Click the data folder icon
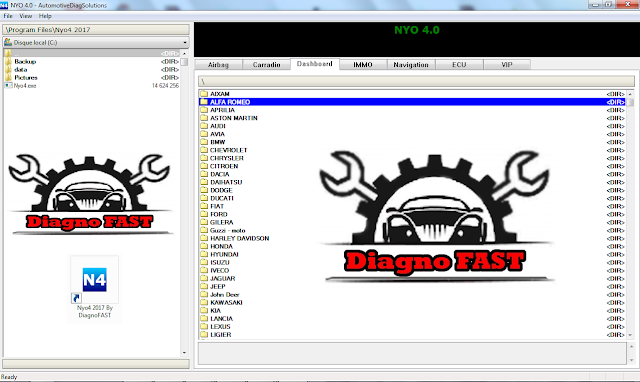Screen dimensions: 640x382 coord(8,69)
